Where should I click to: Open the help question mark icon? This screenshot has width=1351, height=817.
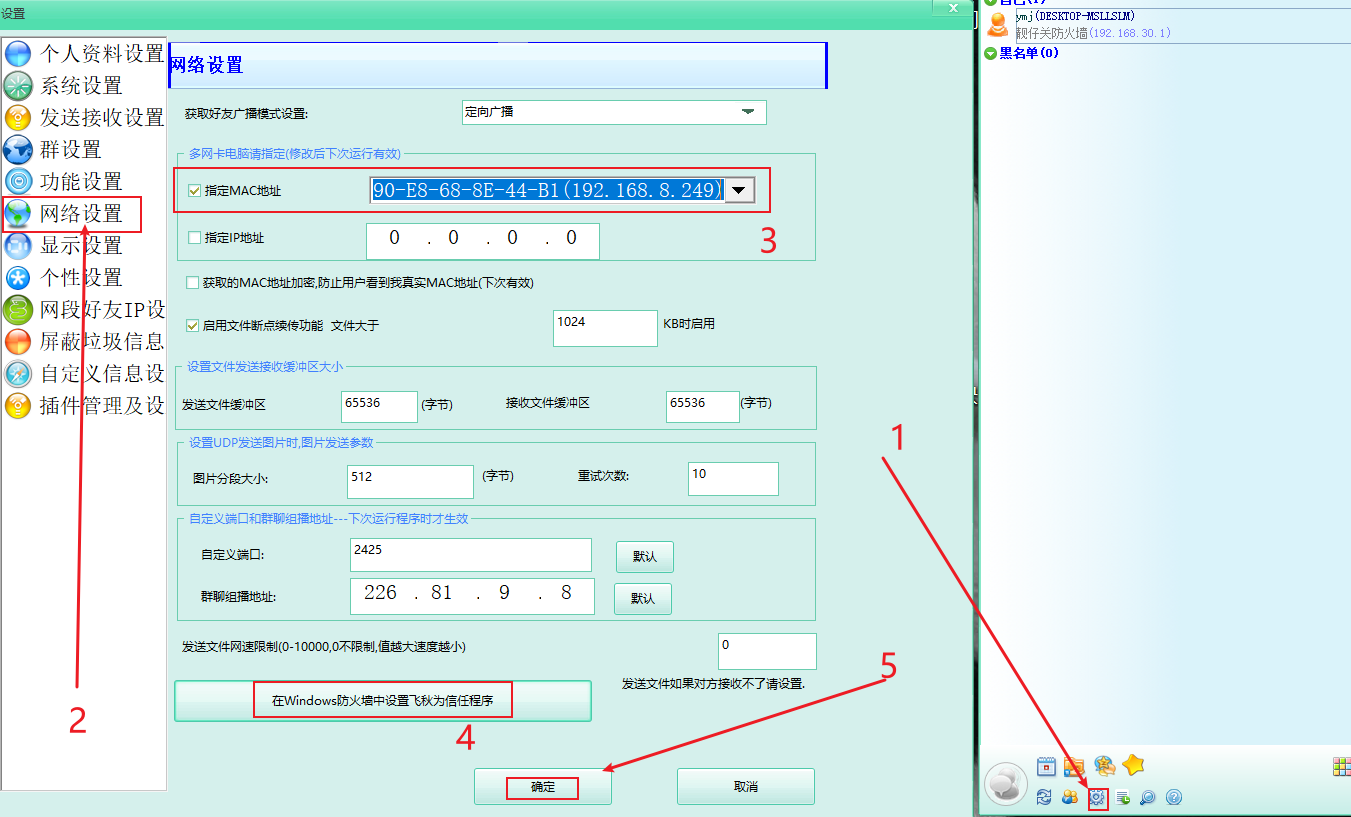pos(1174,797)
